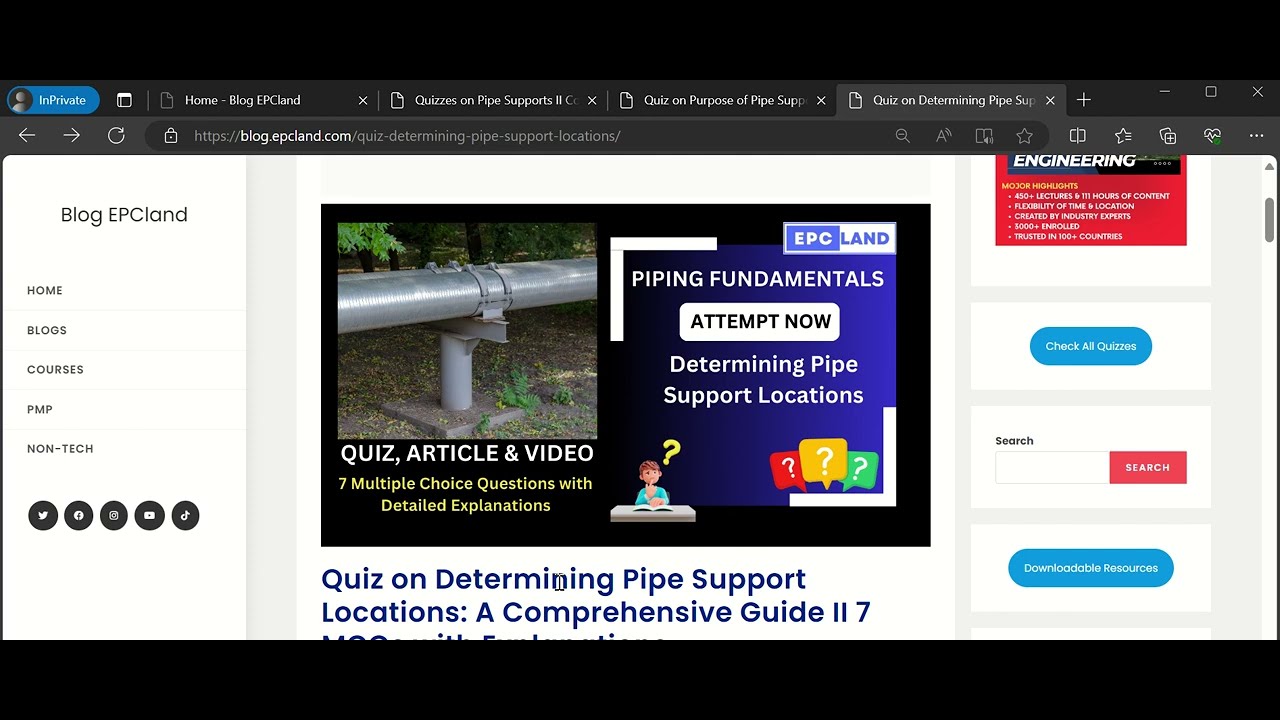Open the Facebook social icon

pyautogui.click(x=78, y=516)
